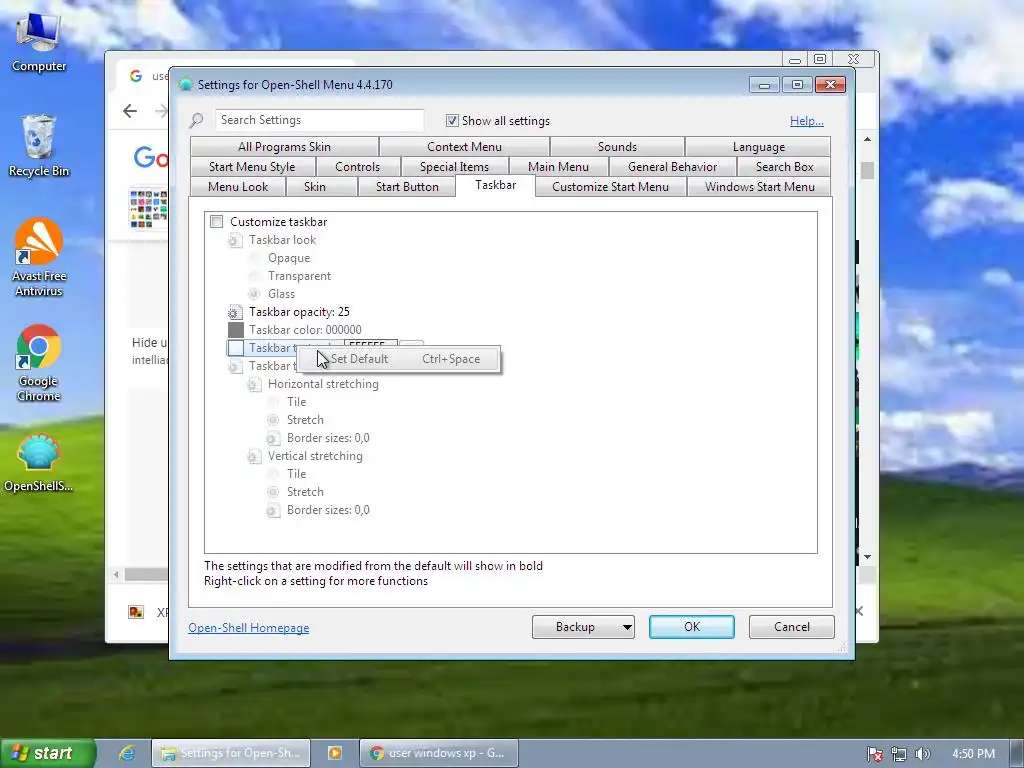The height and width of the screenshot is (768, 1024).
Task: Open the Controls tab
Action: tap(357, 167)
